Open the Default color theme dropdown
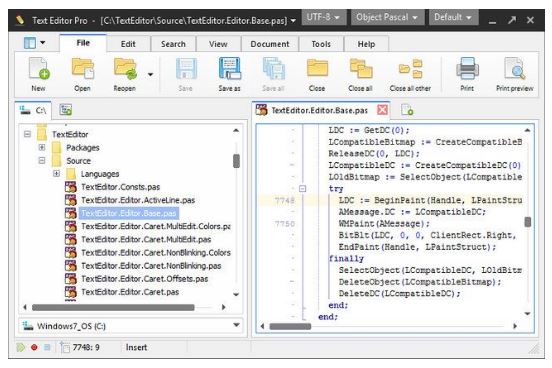This screenshot has height=368, width=552. pyautogui.click(x=453, y=17)
